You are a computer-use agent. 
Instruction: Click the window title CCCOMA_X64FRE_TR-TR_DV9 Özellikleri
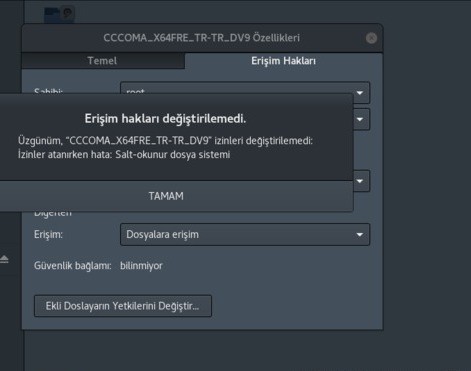[x=201, y=38]
